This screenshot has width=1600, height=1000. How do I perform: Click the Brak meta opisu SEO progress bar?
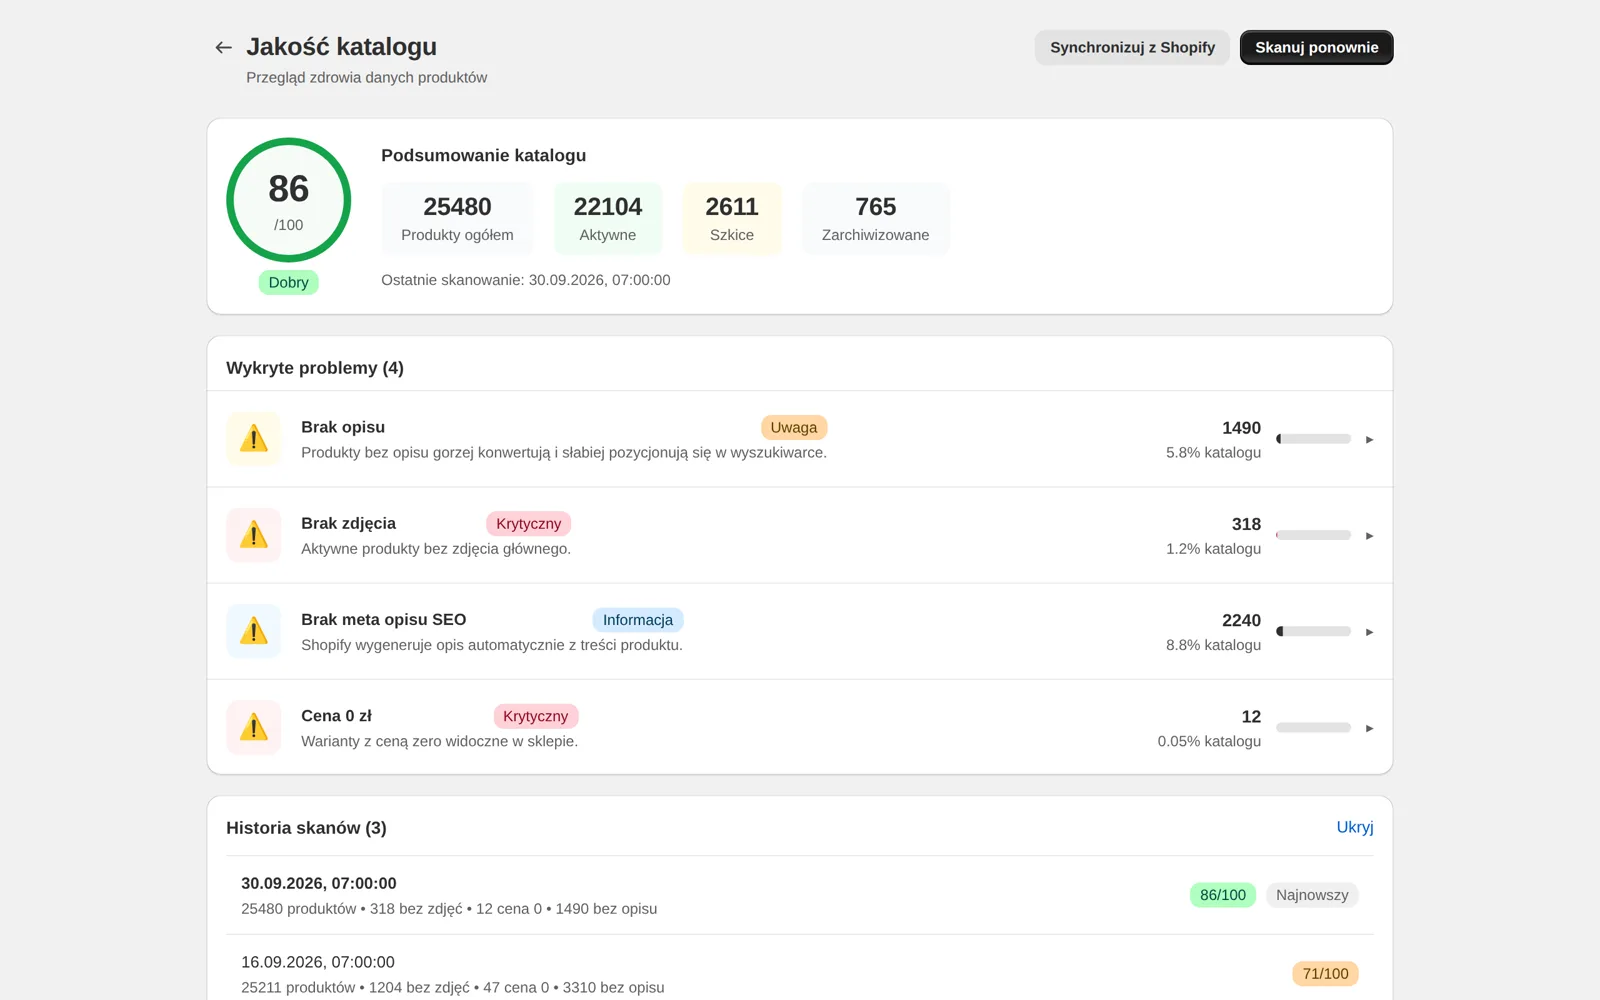click(x=1313, y=631)
